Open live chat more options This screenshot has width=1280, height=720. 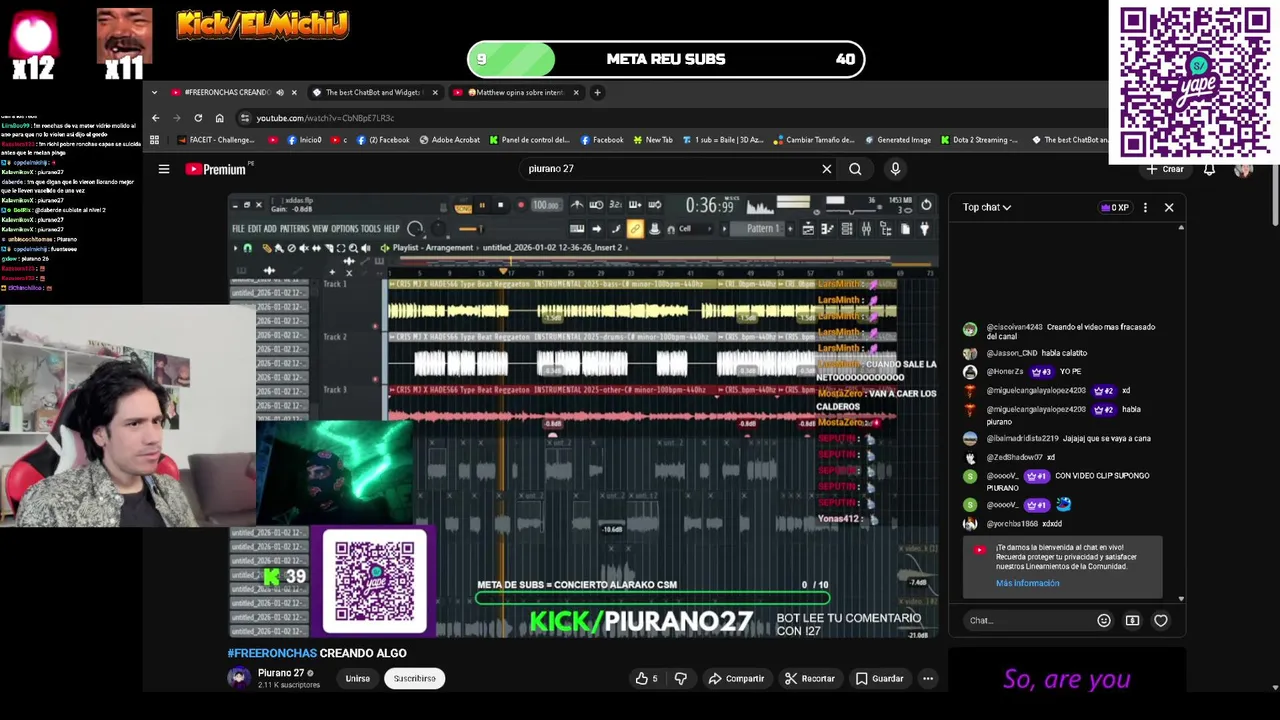click(x=1145, y=207)
